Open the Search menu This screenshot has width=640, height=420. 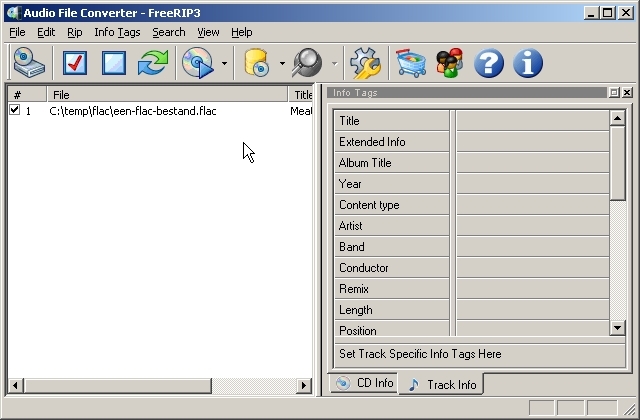(169, 32)
